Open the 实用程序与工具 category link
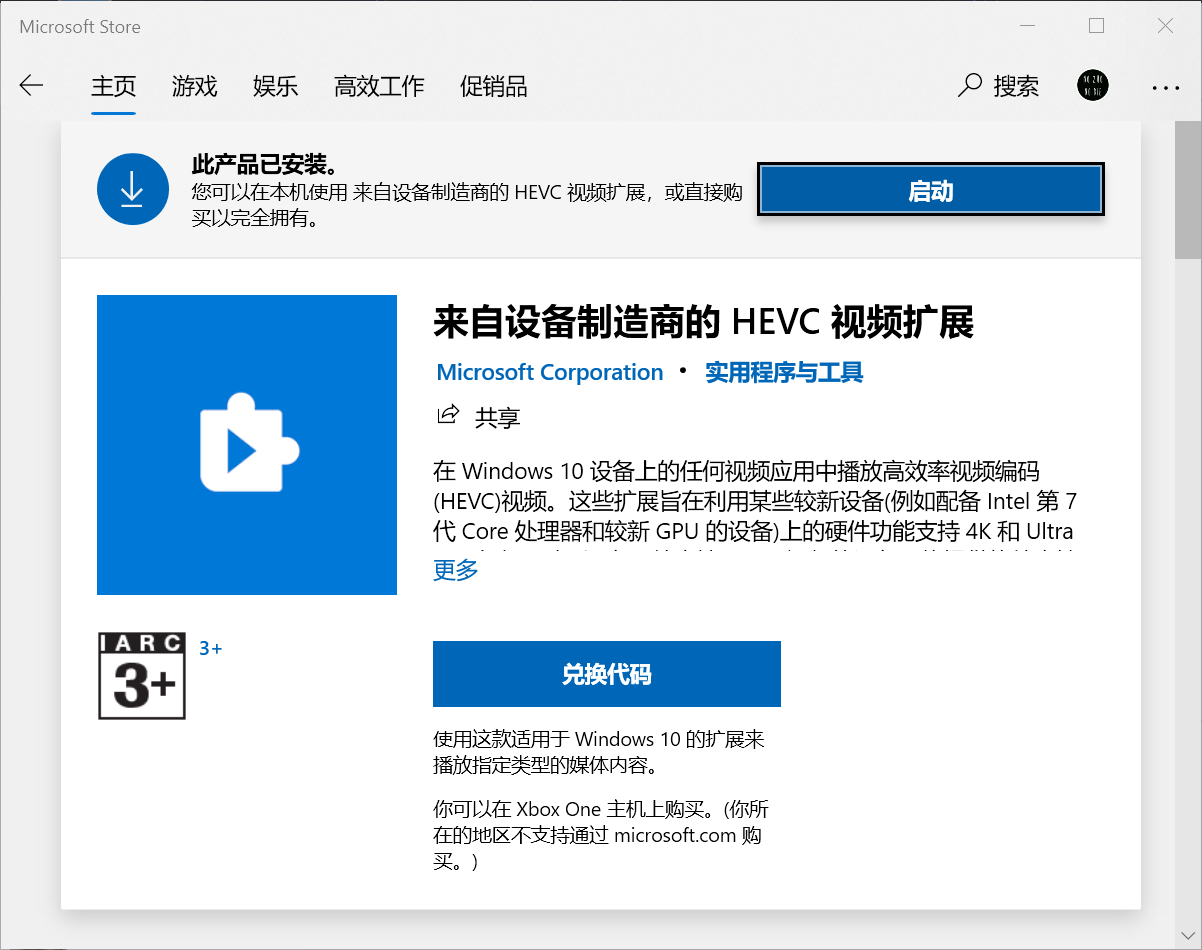The image size is (1202, 950). coord(784,371)
